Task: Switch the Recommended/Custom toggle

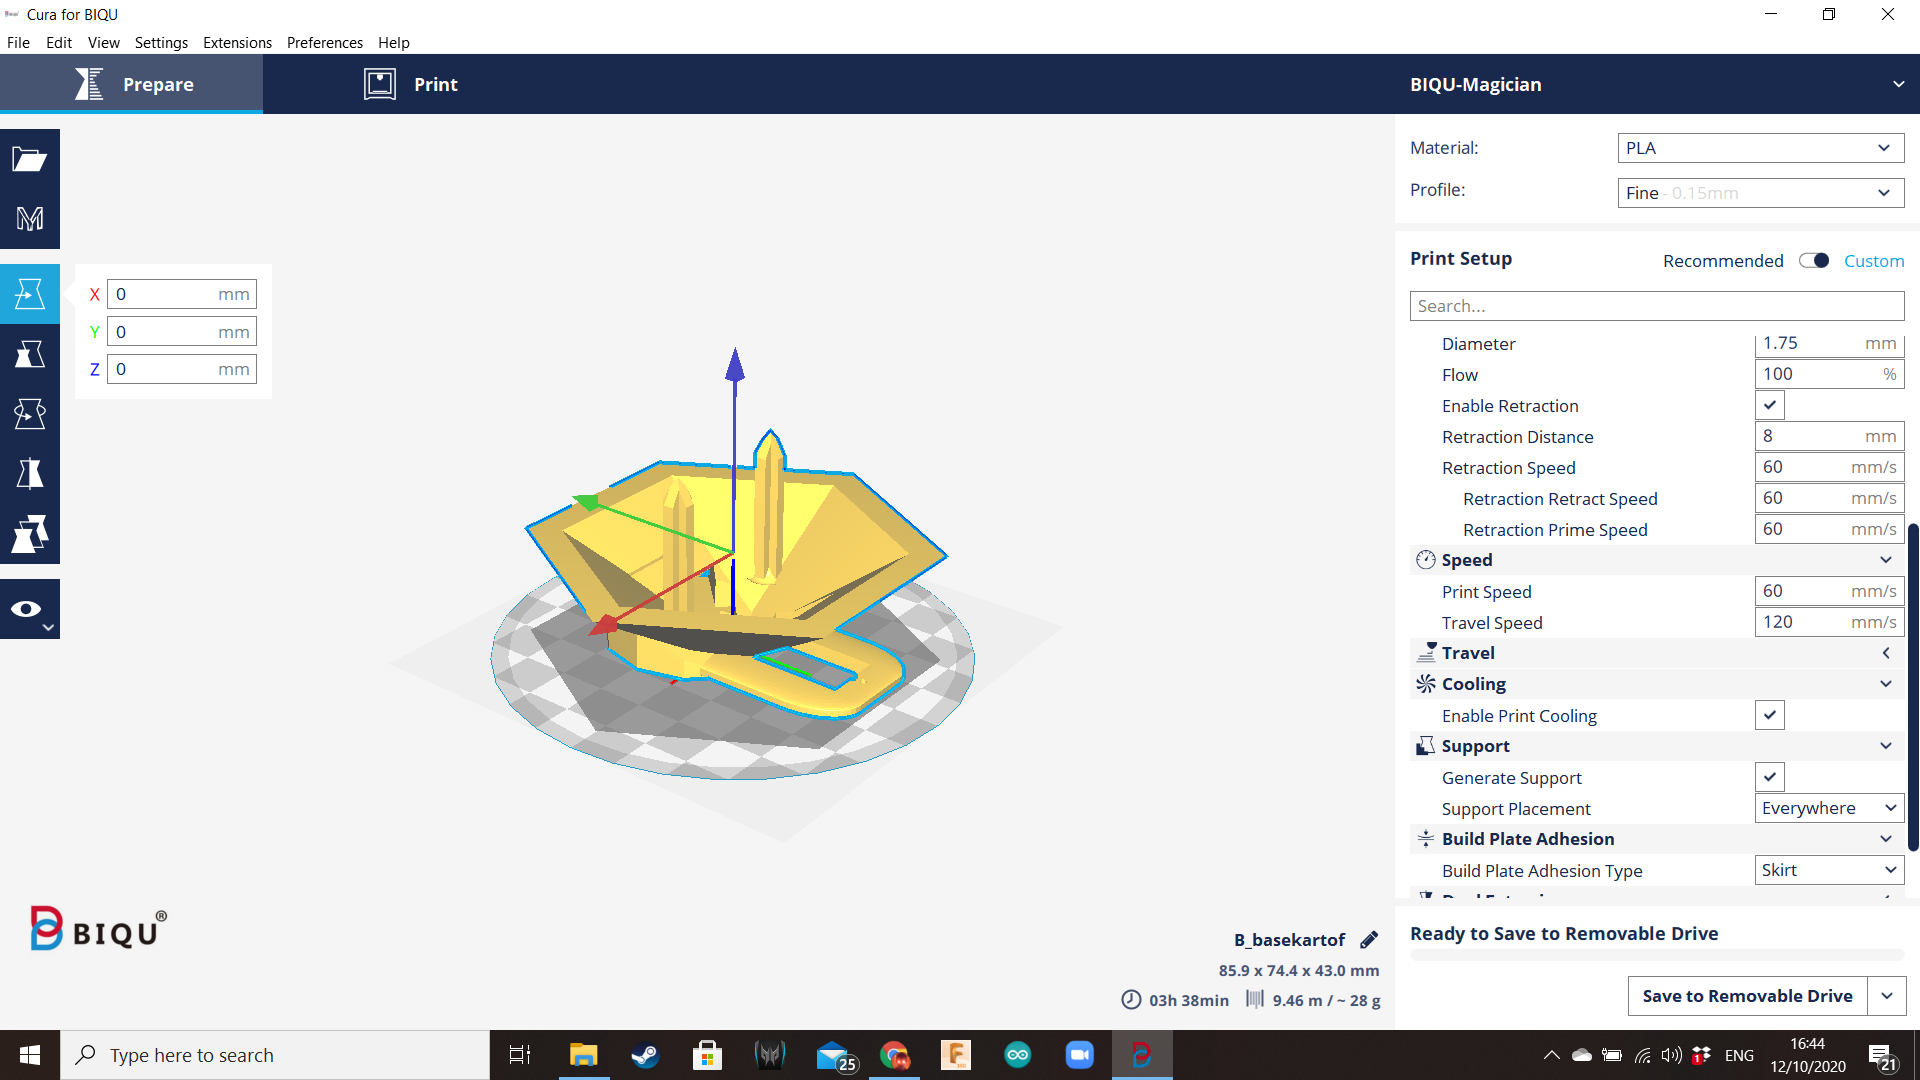Action: tap(1814, 261)
